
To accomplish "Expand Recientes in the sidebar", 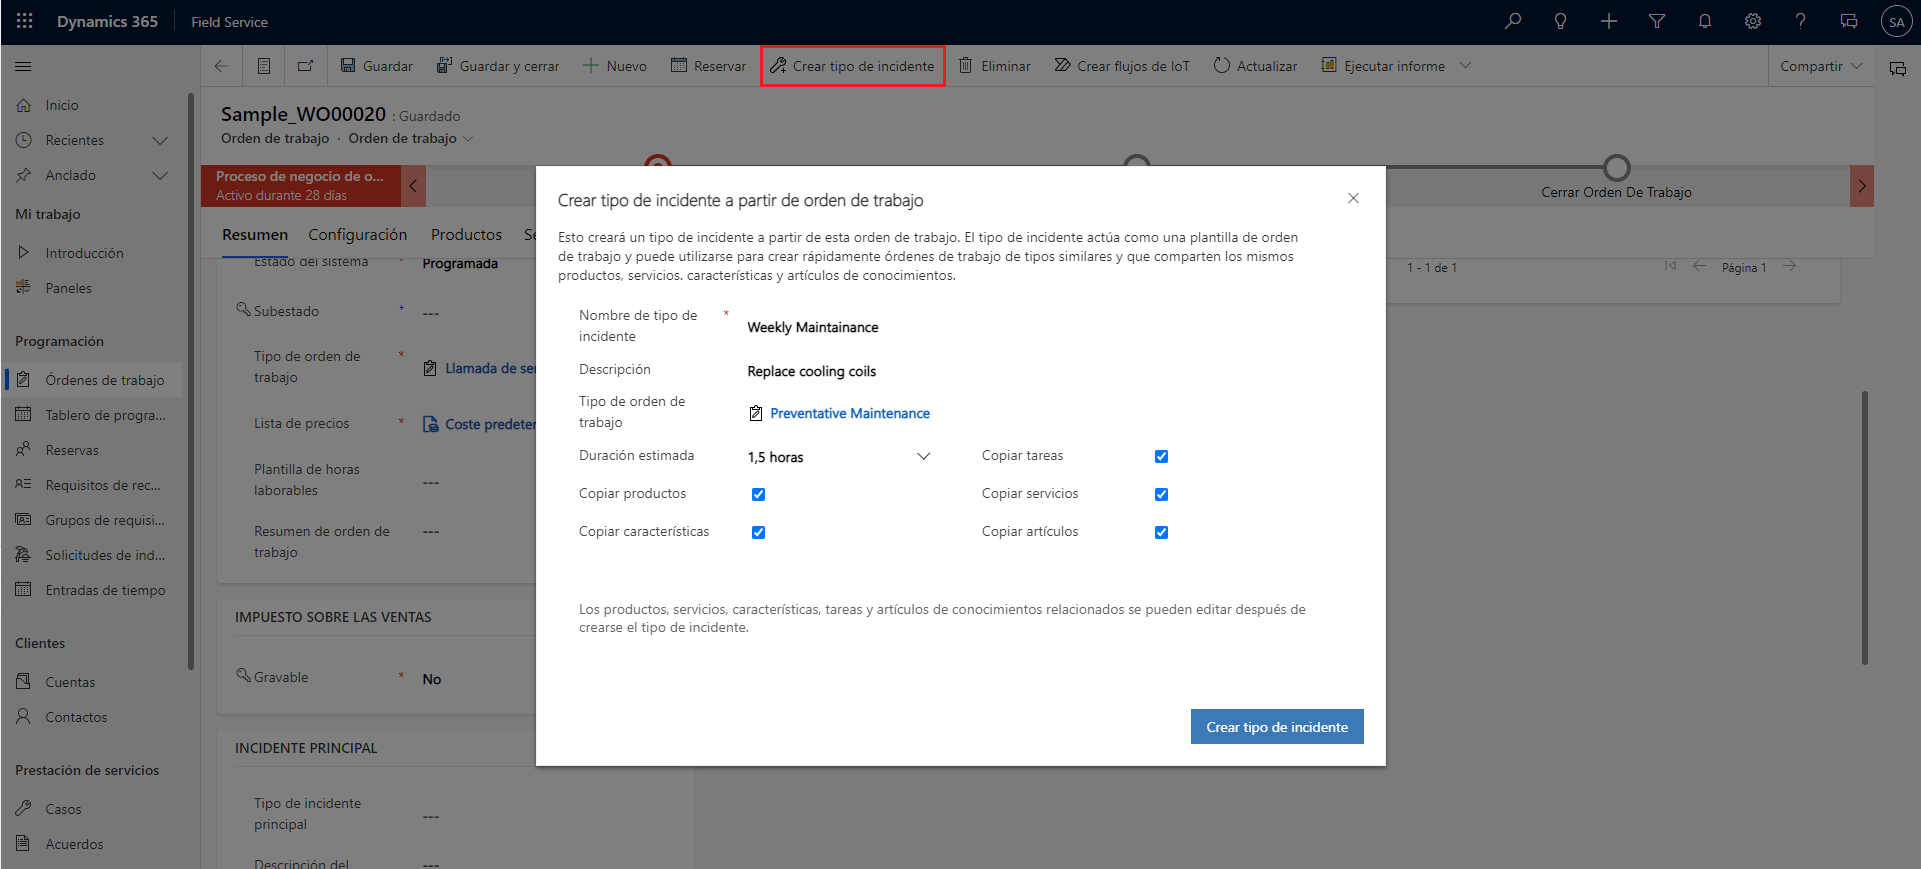I will 160,140.
